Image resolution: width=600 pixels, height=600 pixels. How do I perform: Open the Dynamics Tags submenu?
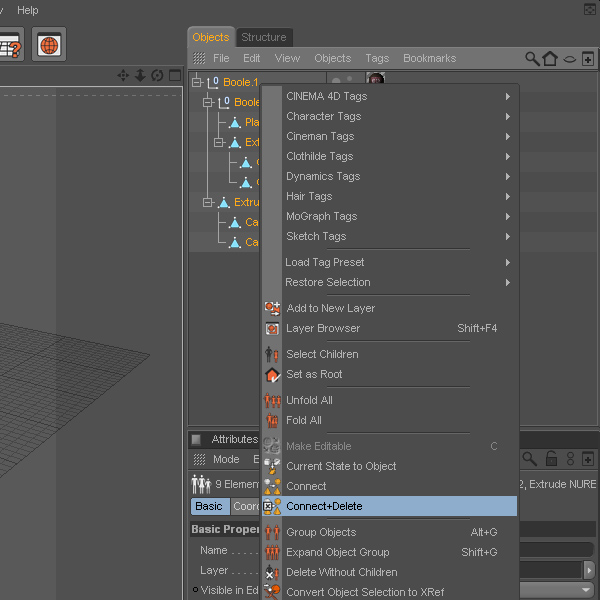[x=389, y=176]
